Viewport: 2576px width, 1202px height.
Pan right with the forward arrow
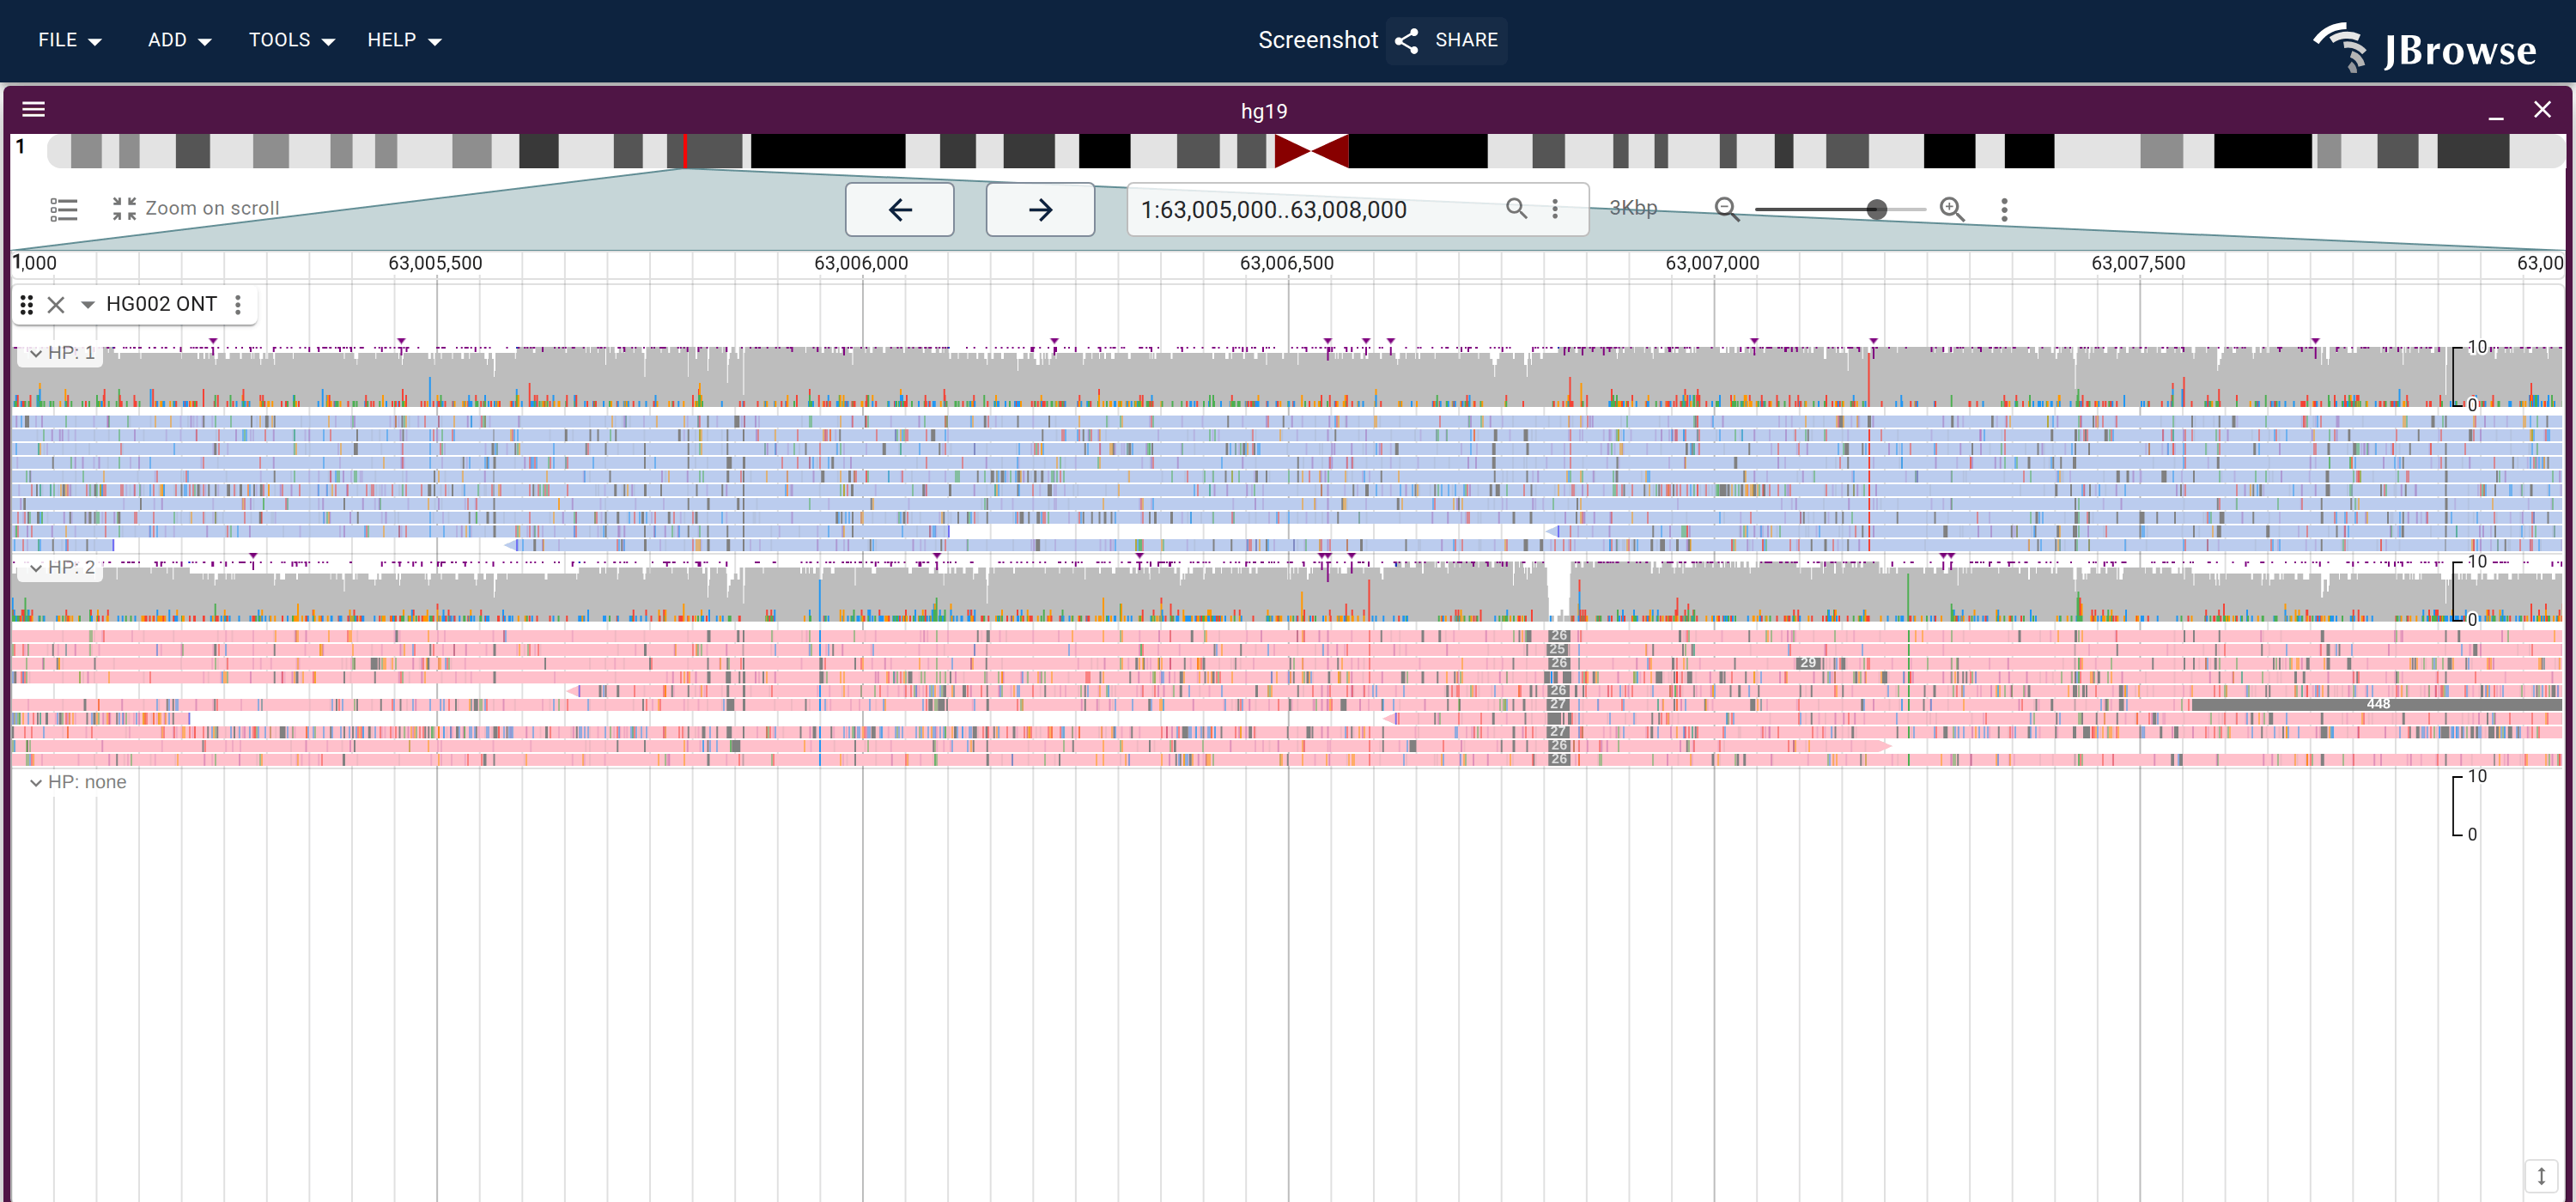click(1040, 209)
